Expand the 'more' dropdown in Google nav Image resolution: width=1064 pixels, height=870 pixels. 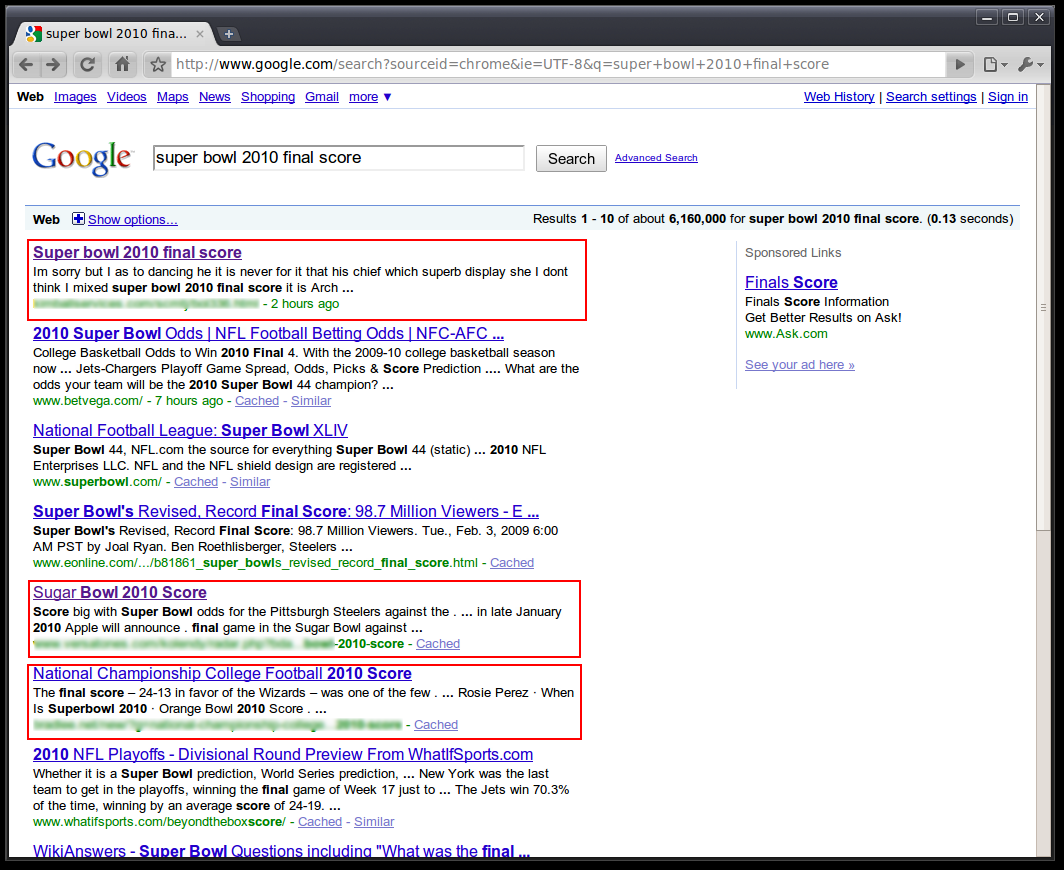[370, 97]
